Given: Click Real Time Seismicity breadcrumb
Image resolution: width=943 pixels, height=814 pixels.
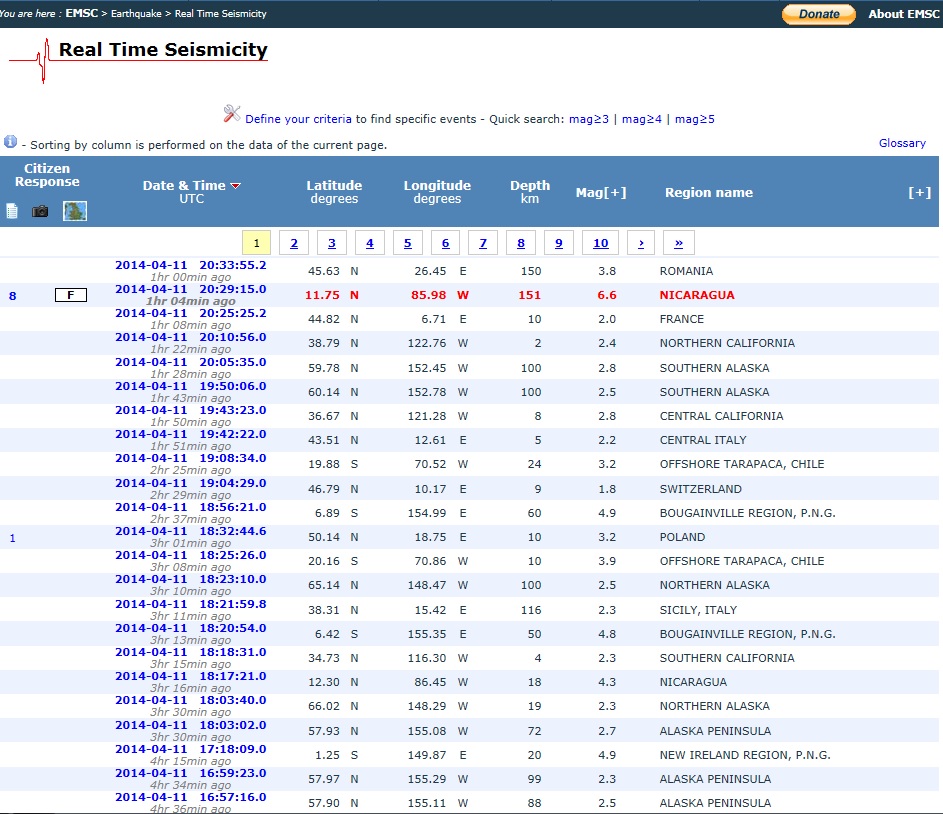Looking at the screenshot, I should click(221, 13).
